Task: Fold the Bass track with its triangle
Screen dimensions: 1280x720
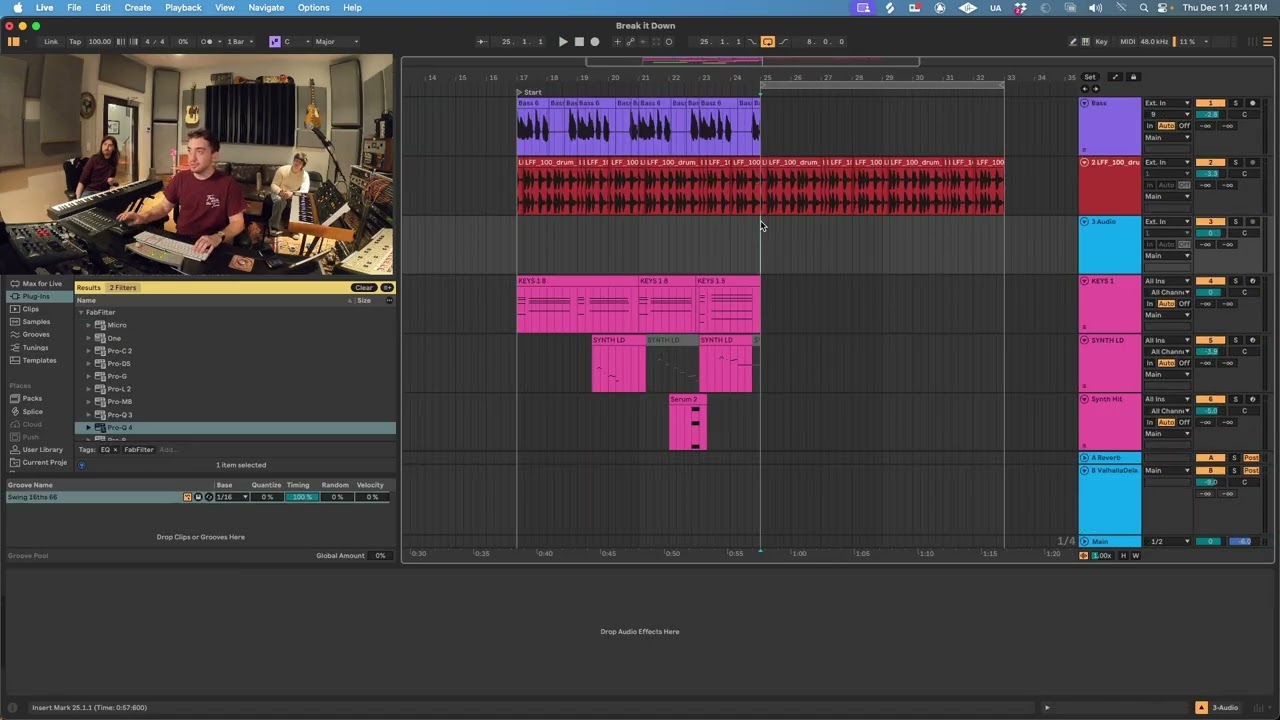Action: click(x=1085, y=103)
